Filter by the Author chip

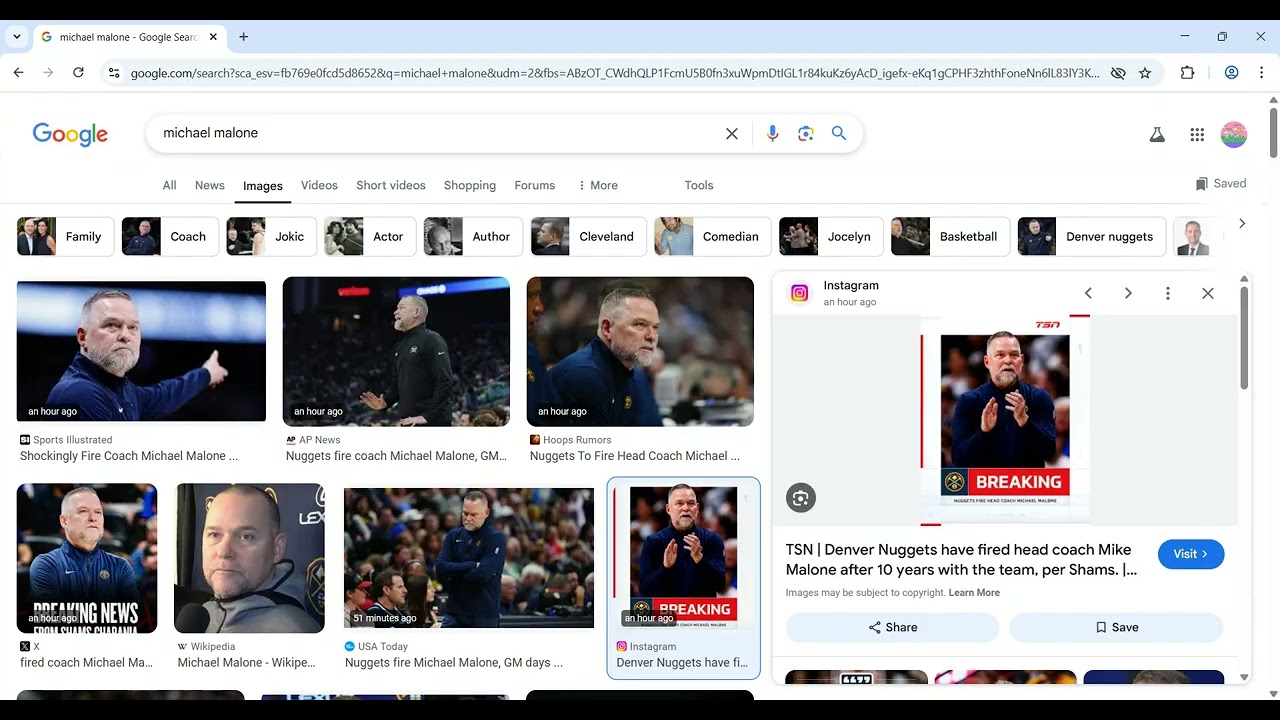(x=473, y=237)
